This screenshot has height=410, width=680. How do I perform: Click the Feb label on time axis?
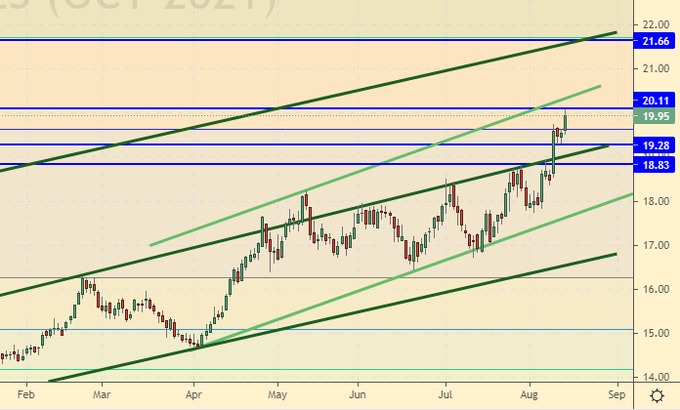tap(26, 394)
